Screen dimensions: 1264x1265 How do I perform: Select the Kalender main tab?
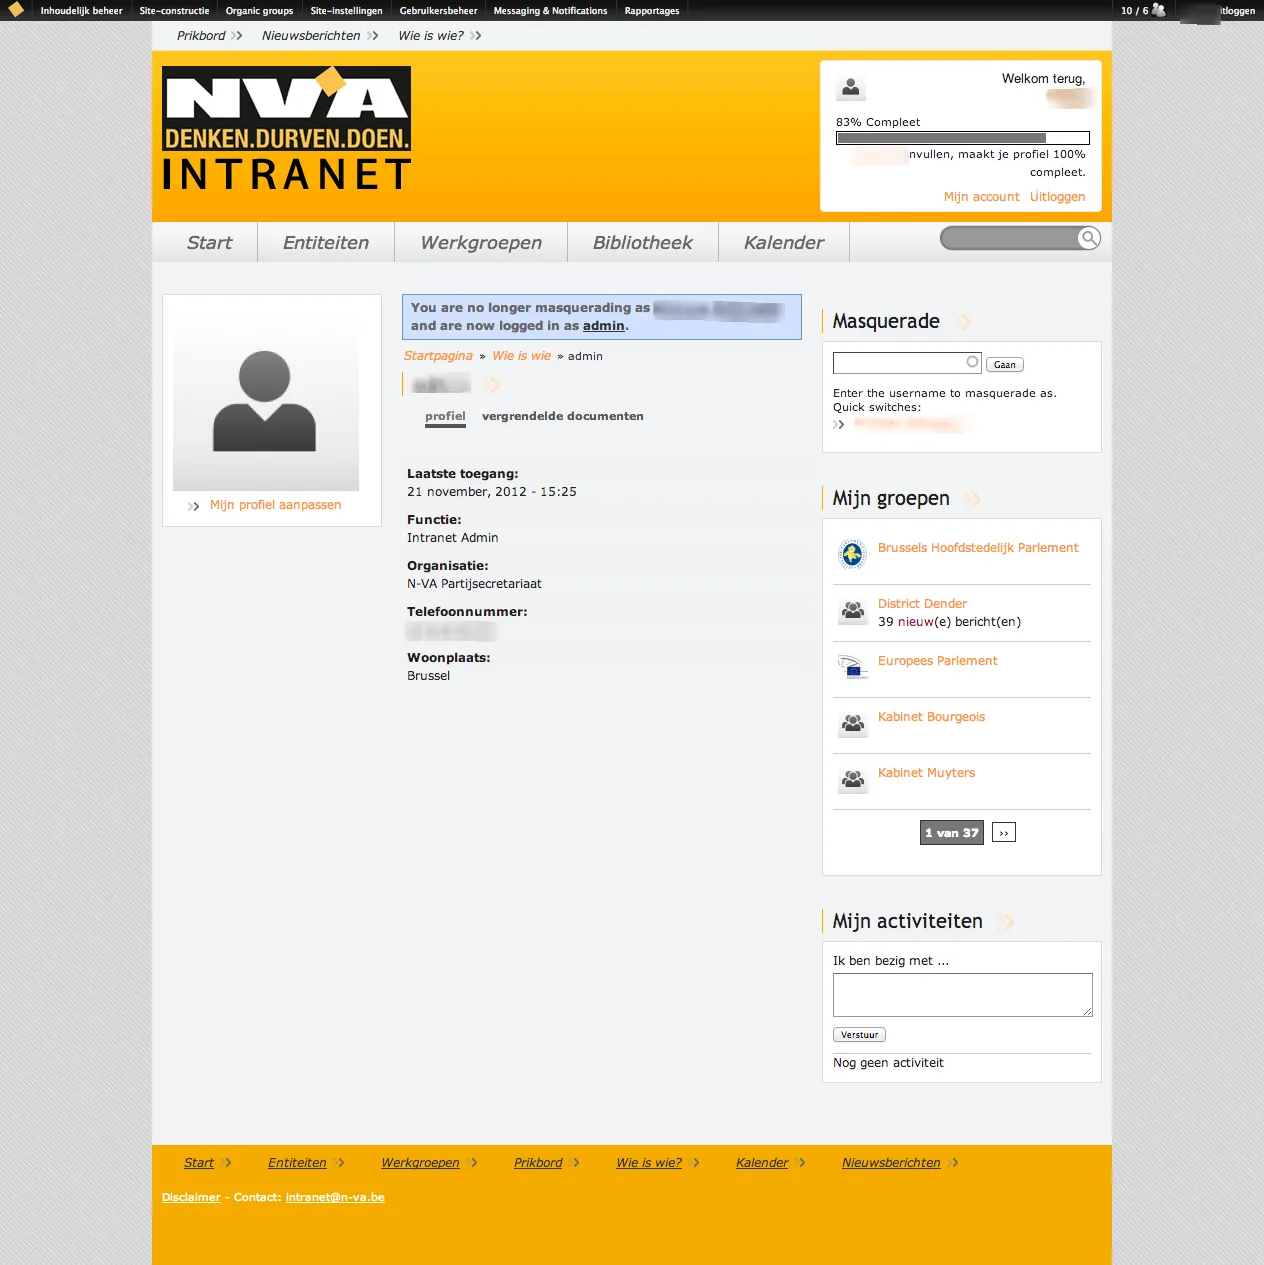click(x=784, y=243)
